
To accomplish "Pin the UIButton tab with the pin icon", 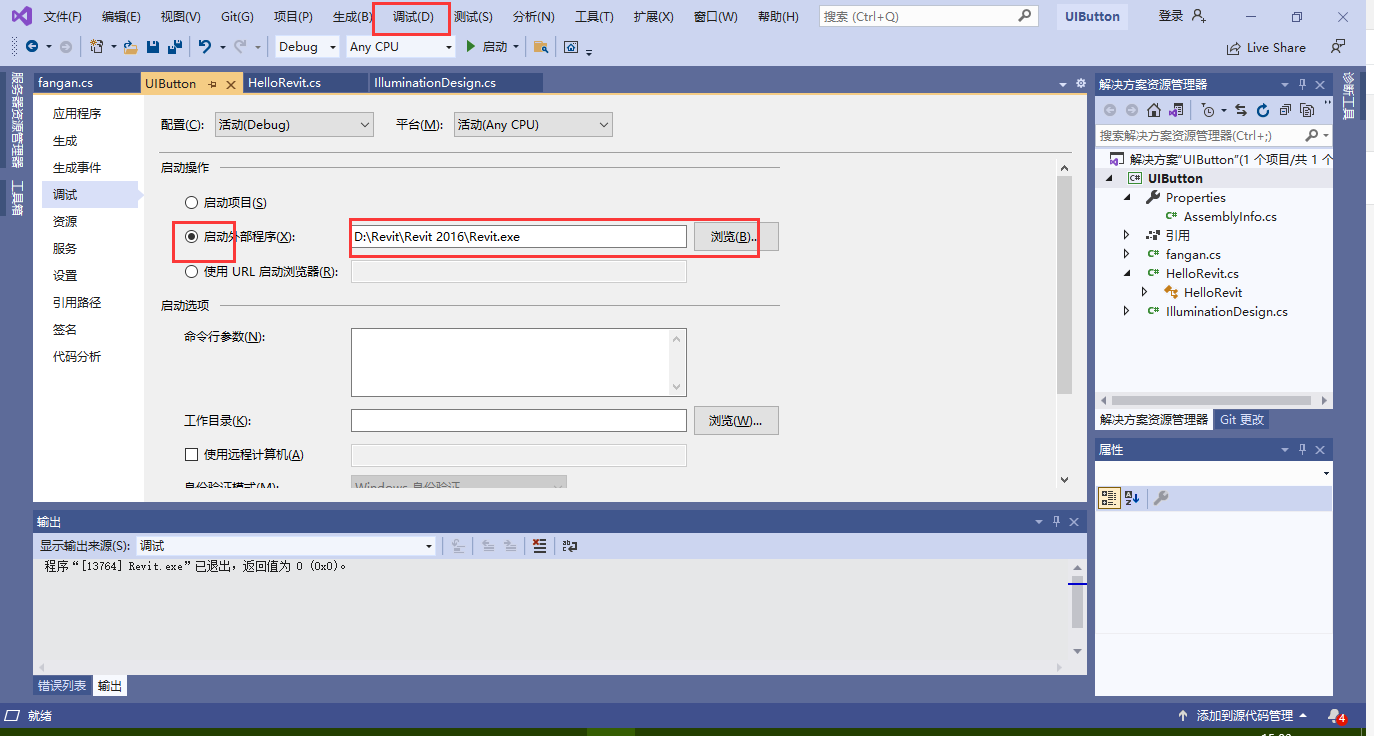I will (212, 84).
